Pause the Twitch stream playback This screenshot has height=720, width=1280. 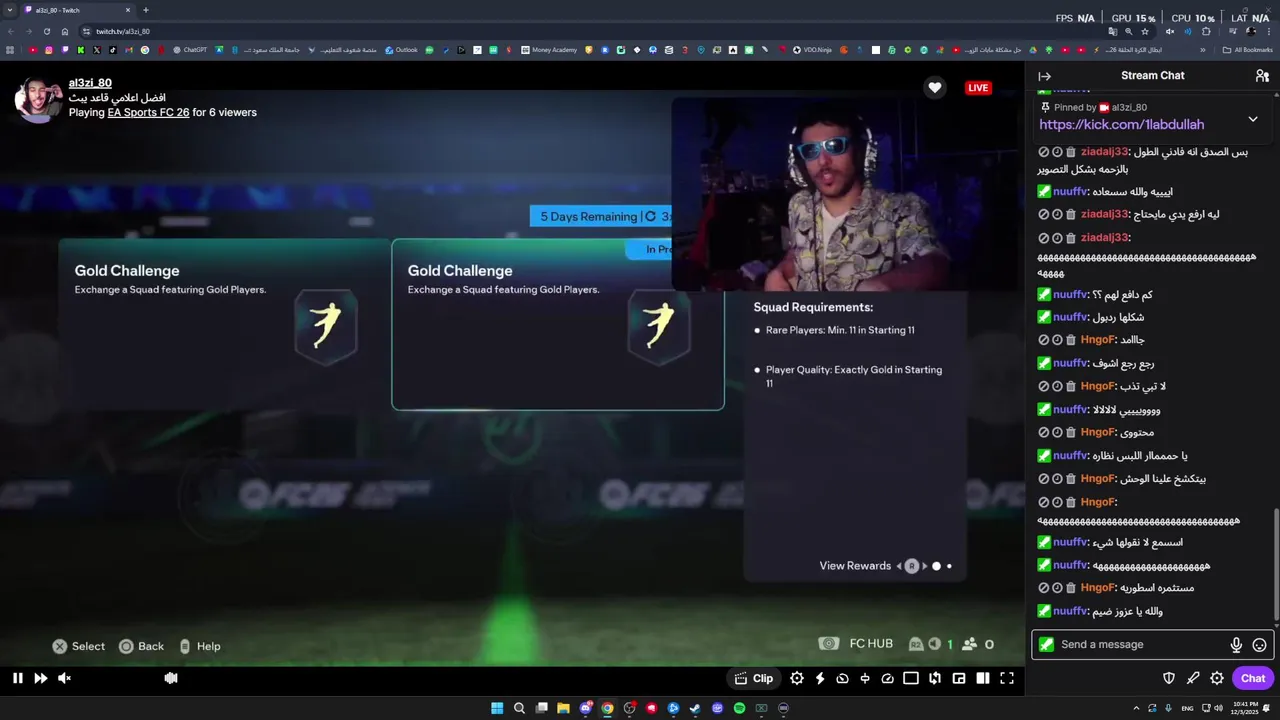tap(17, 678)
